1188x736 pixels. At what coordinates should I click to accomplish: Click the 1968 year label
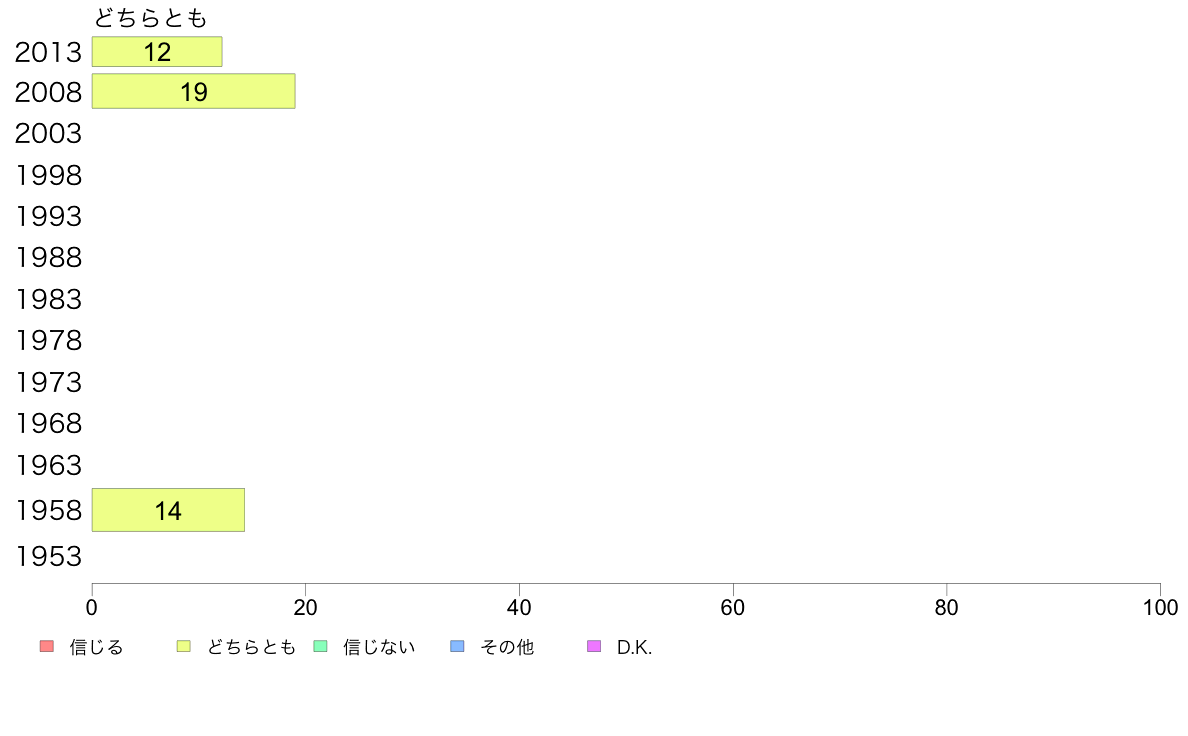[x=48, y=424]
